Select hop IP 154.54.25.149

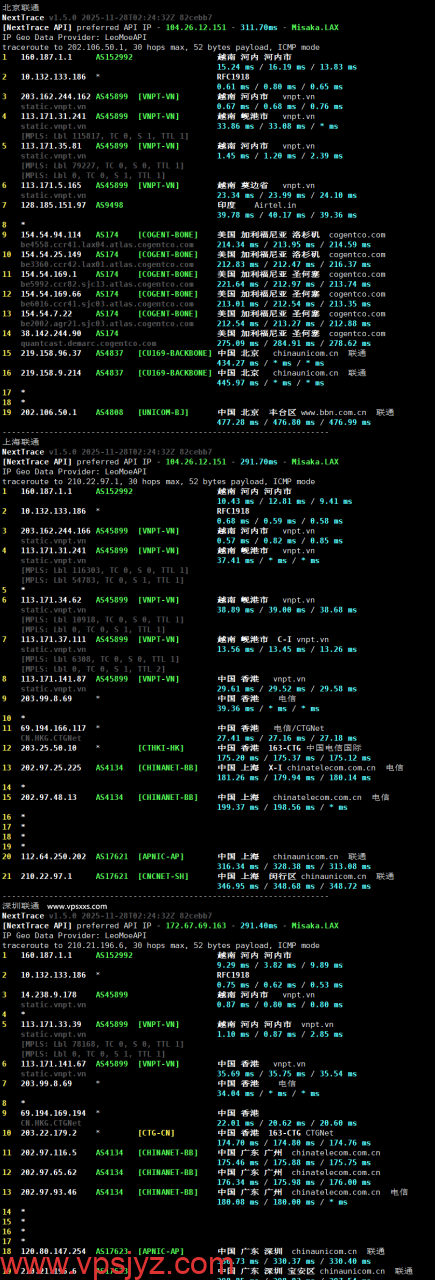tap(51, 254)
